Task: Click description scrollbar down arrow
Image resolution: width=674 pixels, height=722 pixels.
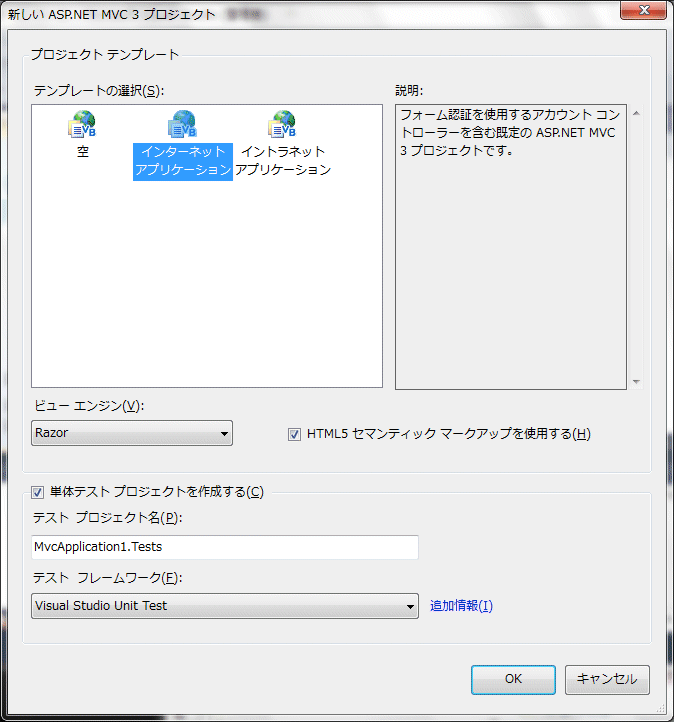Action: pos(636,381)
